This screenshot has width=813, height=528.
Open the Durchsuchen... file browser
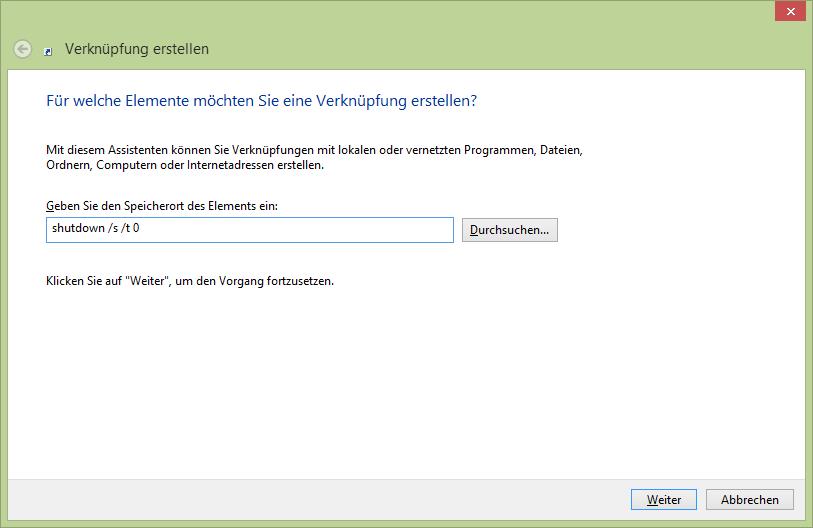click(510, 230)
